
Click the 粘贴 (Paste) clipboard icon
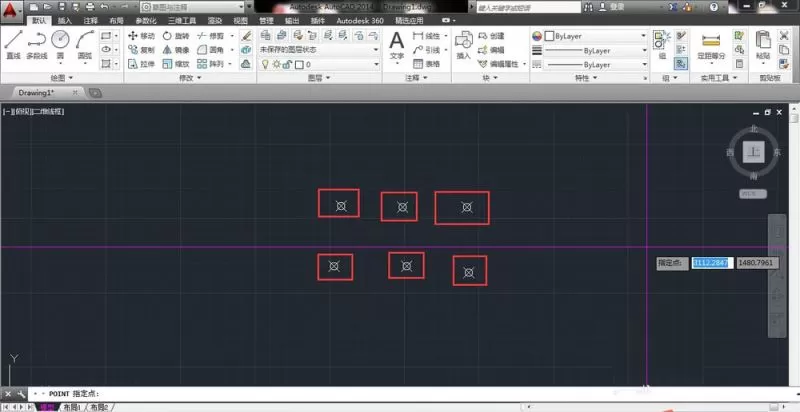coord(763,45)
